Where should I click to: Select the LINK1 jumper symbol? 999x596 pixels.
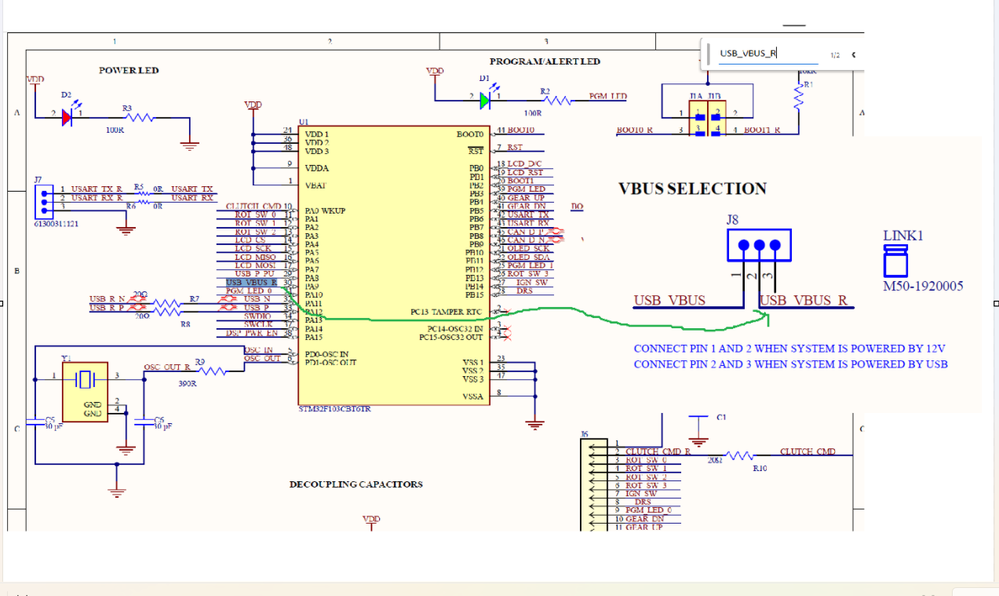895,261
